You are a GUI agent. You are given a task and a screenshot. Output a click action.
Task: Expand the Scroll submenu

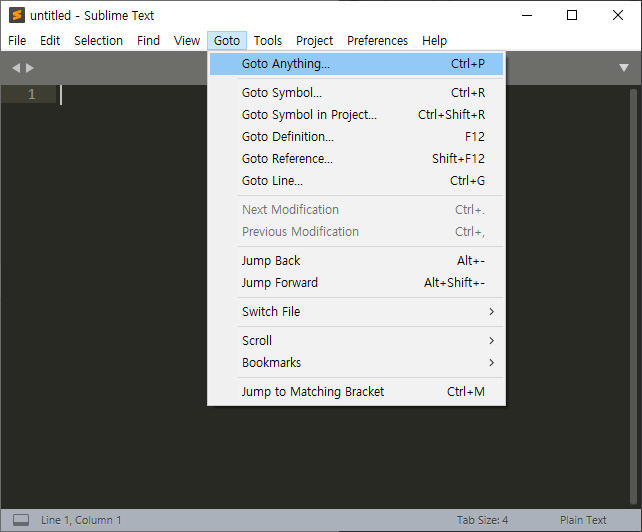tap(356, 341)
